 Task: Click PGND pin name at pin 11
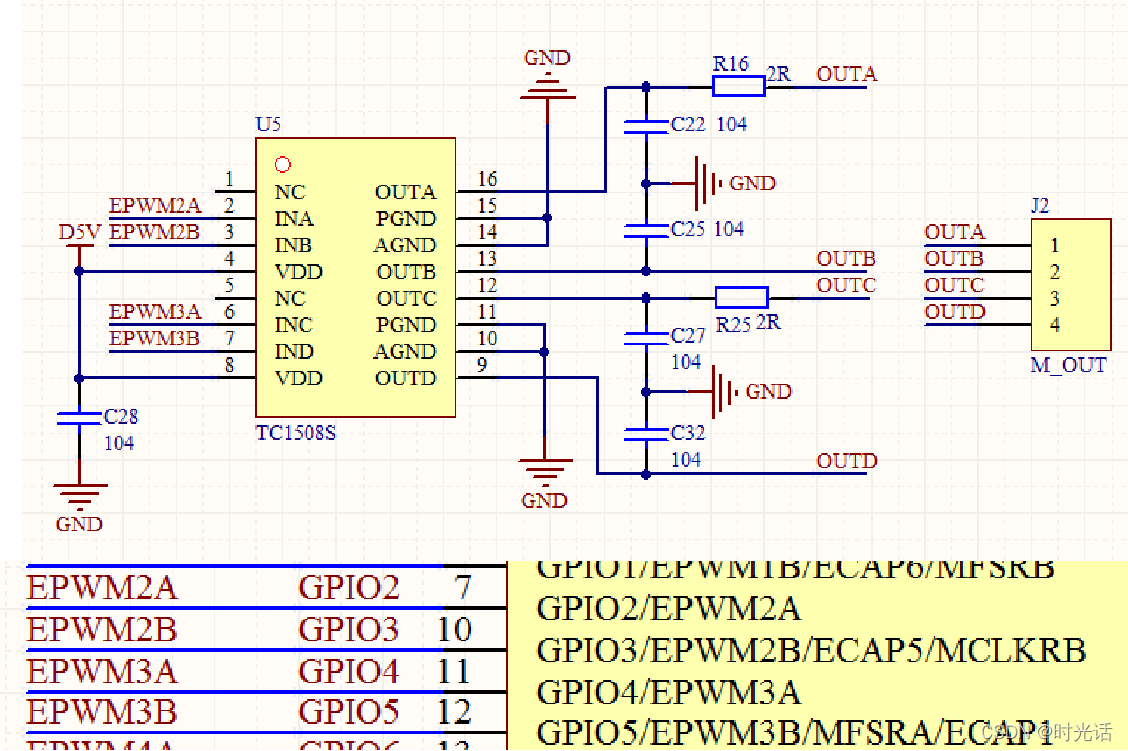pos(406,325)
